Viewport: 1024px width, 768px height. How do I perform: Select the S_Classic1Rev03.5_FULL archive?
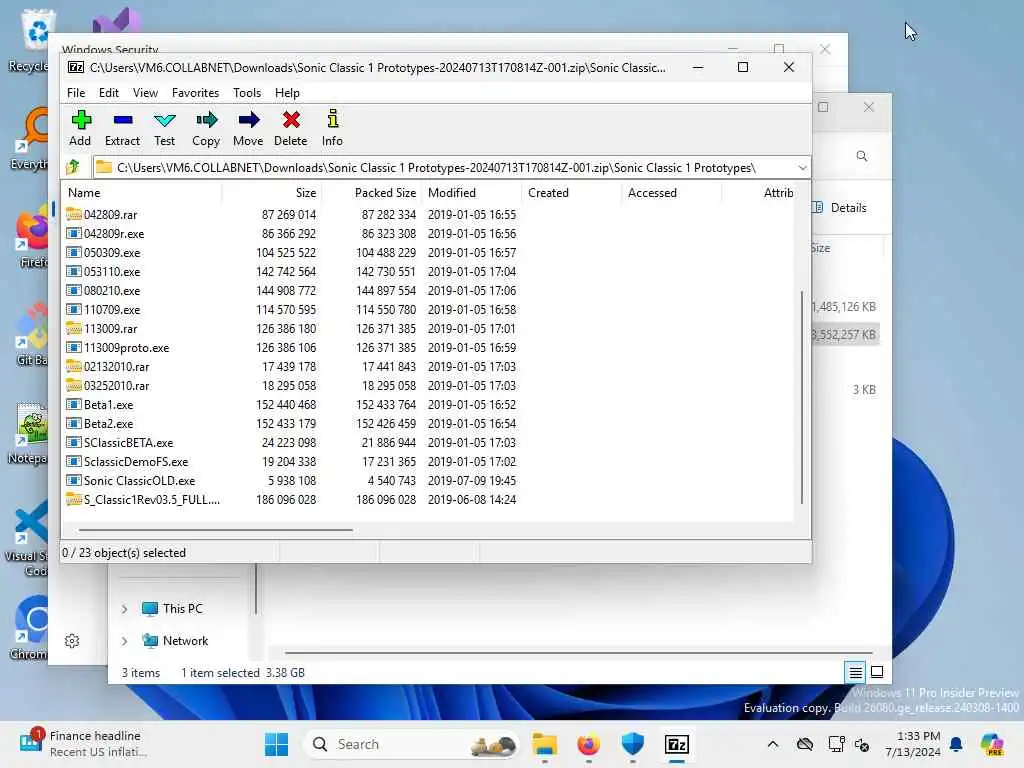151,500
